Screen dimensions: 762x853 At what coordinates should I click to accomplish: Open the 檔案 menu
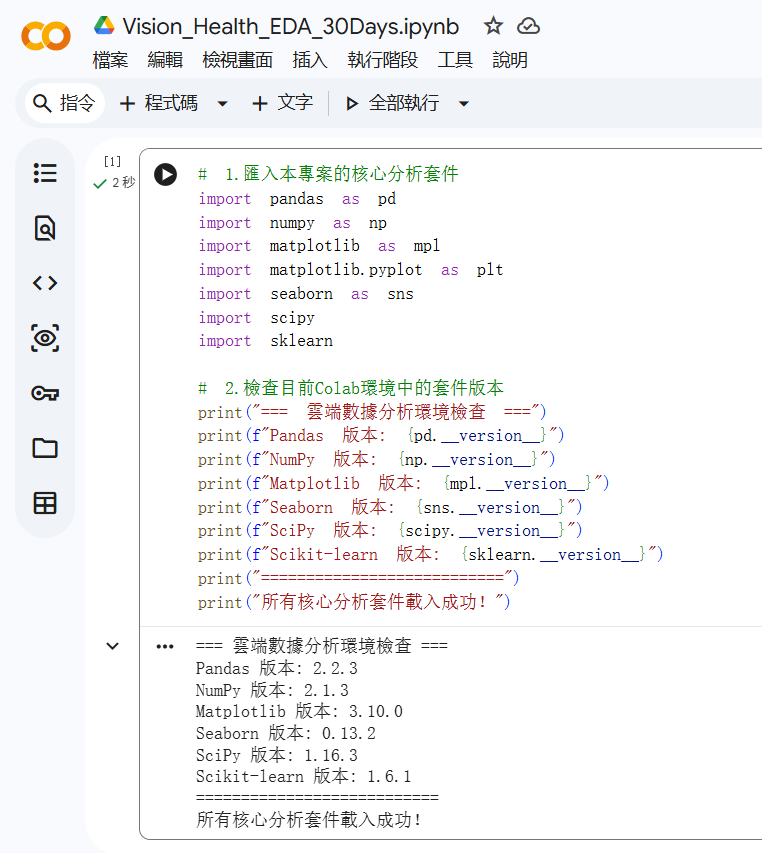110,60
